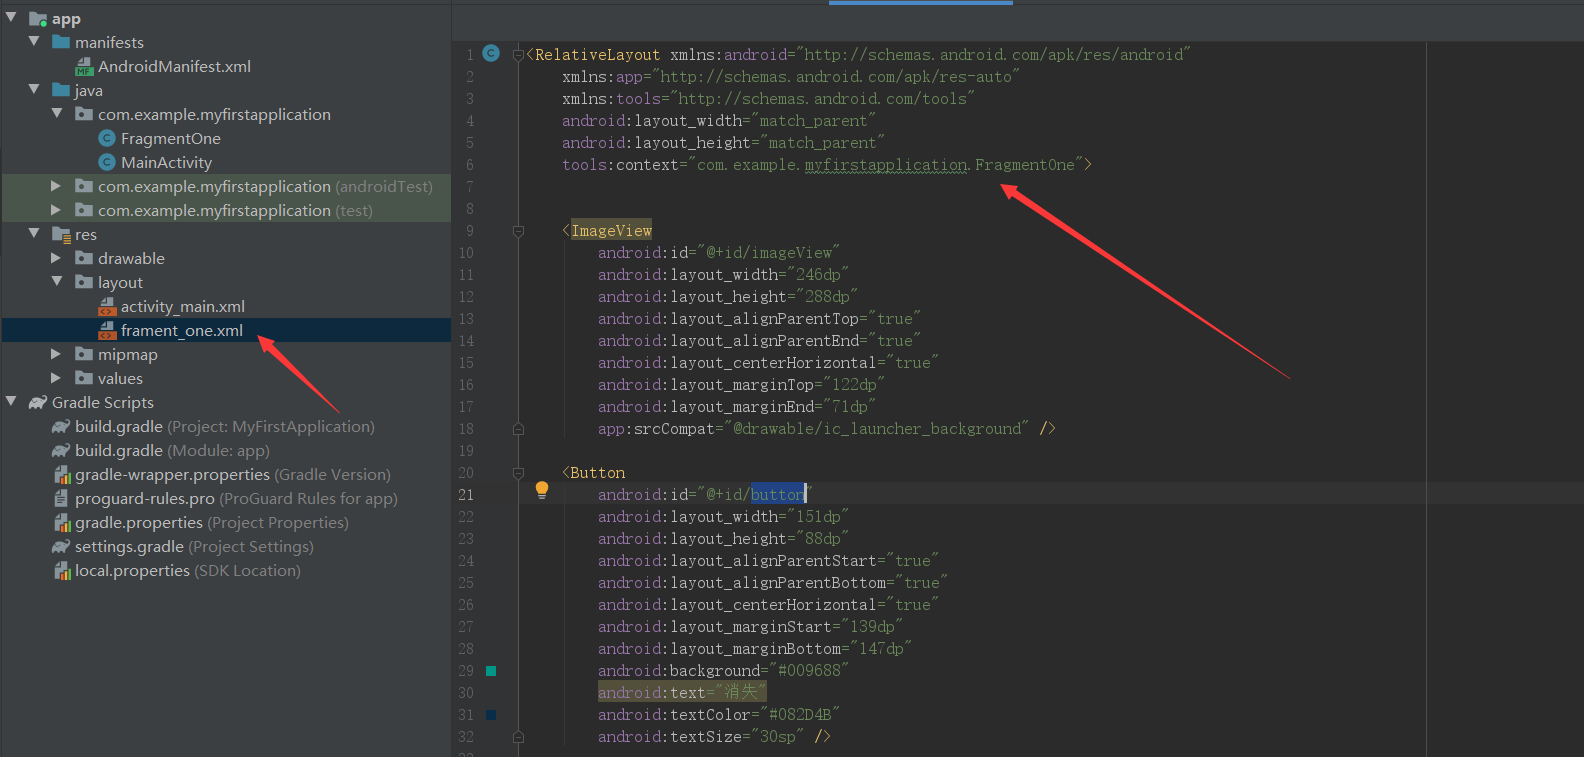Collapse the layout folder arrow

point(57,281)
